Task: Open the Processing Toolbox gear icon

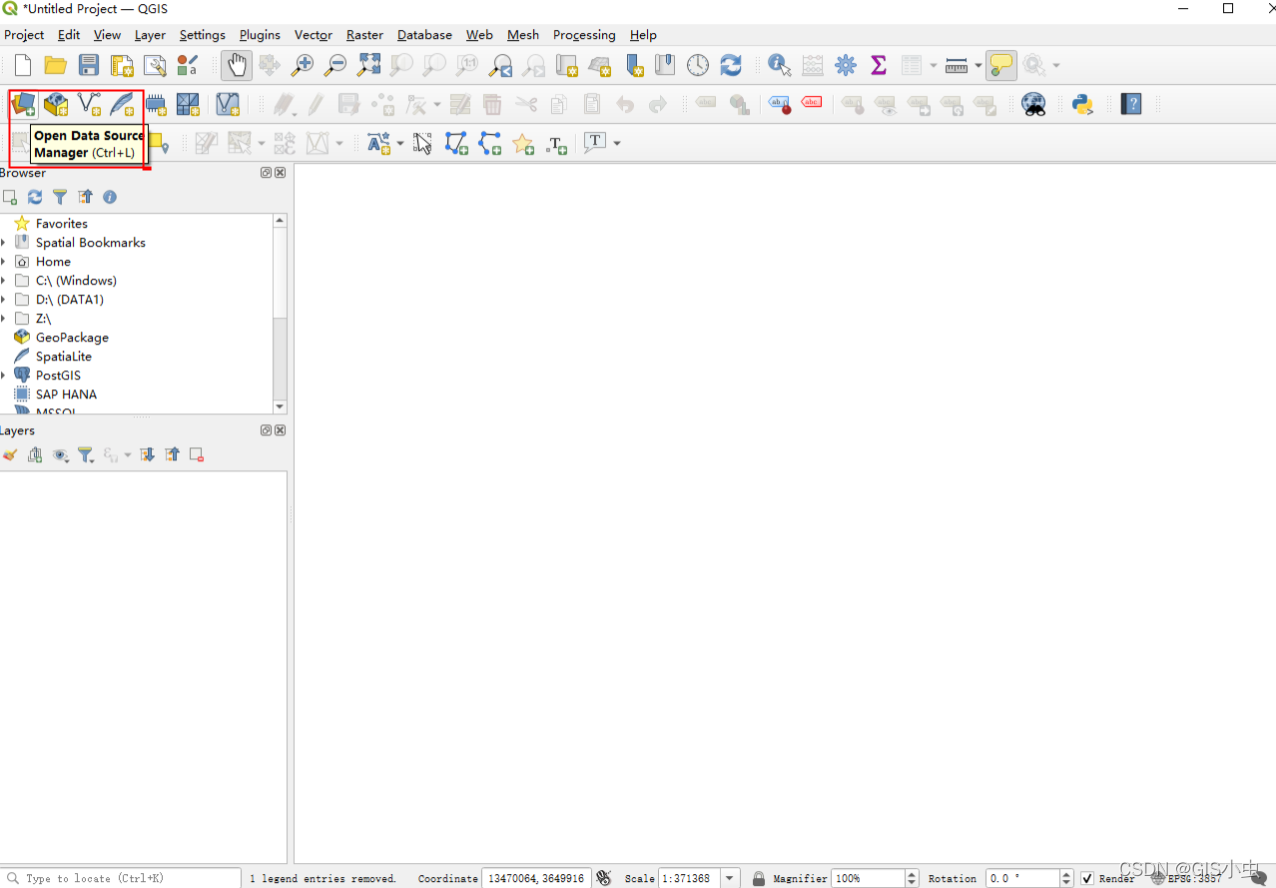Action: 846,66
